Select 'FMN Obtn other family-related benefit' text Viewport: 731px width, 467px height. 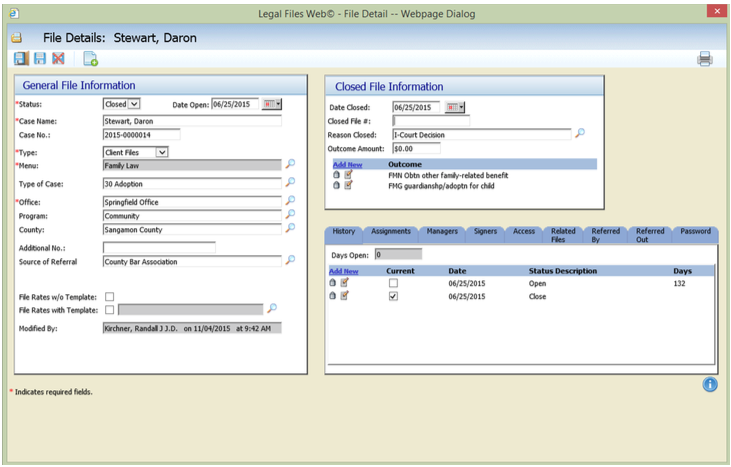tap(448, 175)
